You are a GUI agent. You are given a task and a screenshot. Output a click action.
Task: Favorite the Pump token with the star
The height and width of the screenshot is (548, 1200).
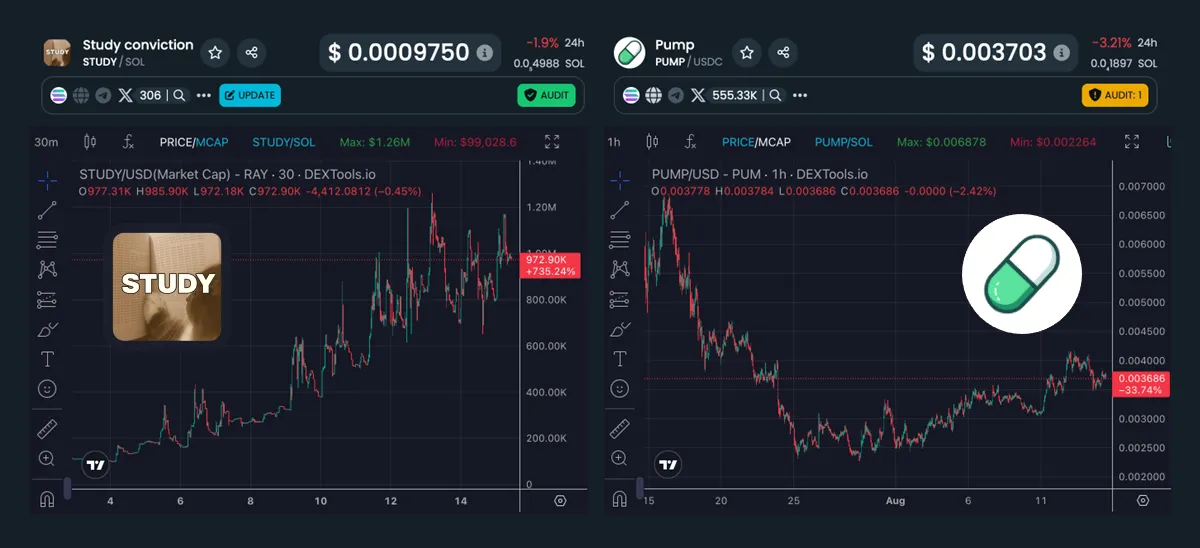coord(746,53)
